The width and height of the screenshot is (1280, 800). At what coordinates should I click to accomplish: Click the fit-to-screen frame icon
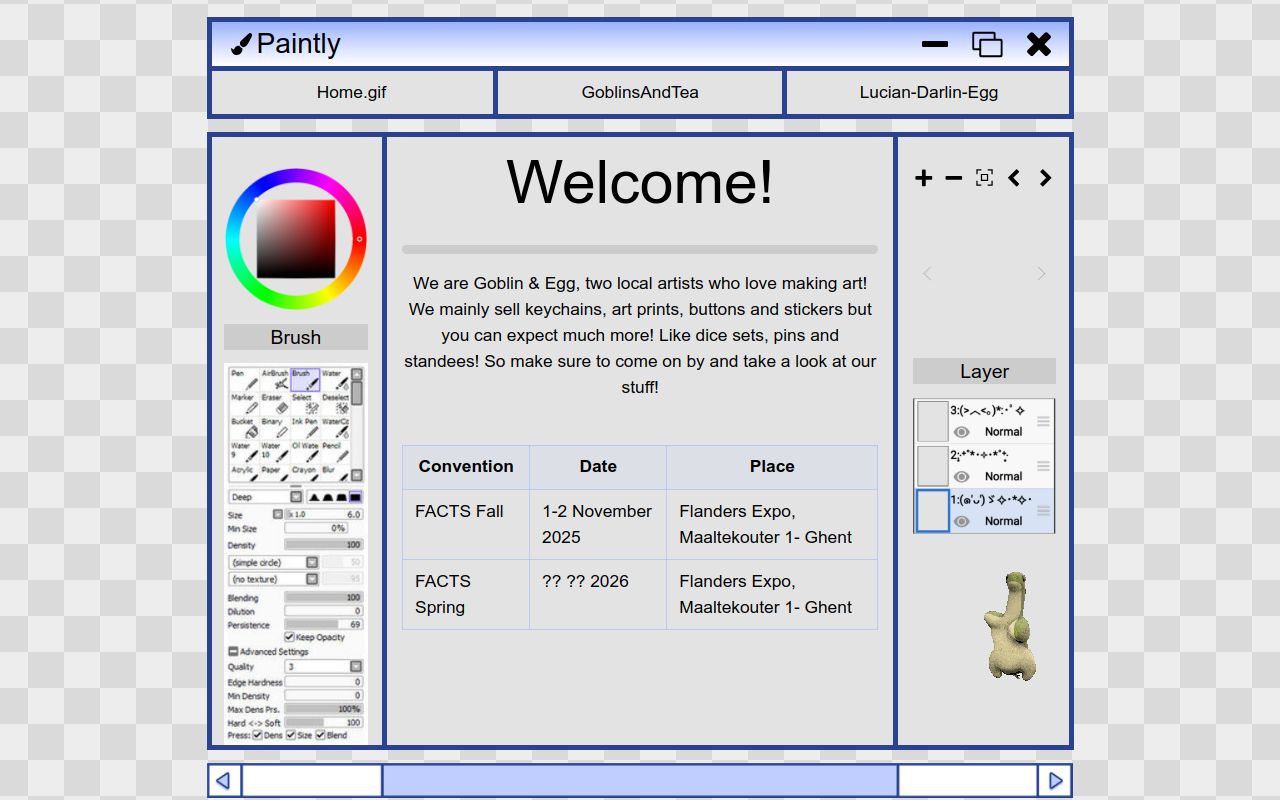984,178
